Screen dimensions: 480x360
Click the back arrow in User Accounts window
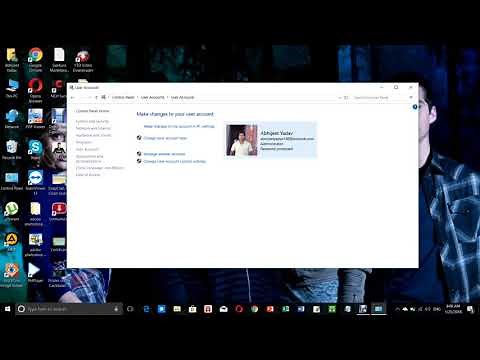(73, 97)
